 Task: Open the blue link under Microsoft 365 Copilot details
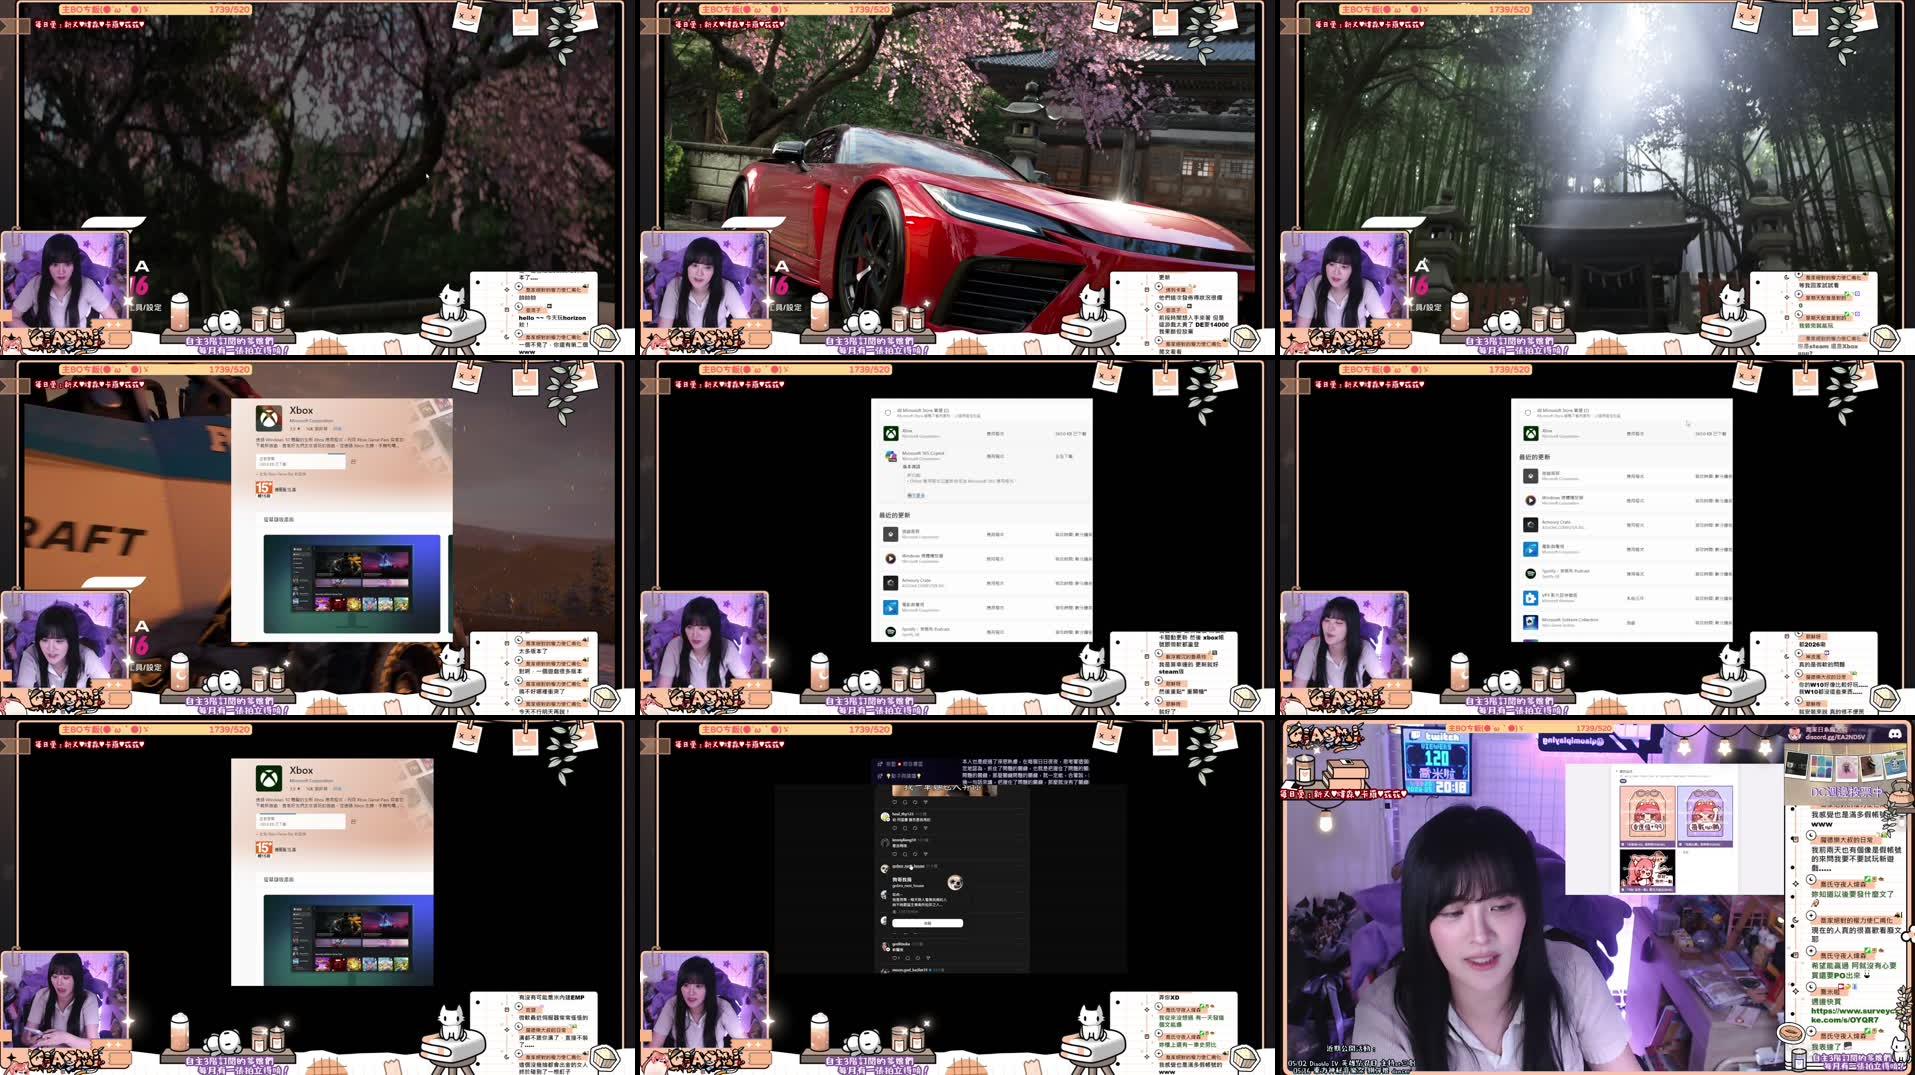click(x=916, y=495)
